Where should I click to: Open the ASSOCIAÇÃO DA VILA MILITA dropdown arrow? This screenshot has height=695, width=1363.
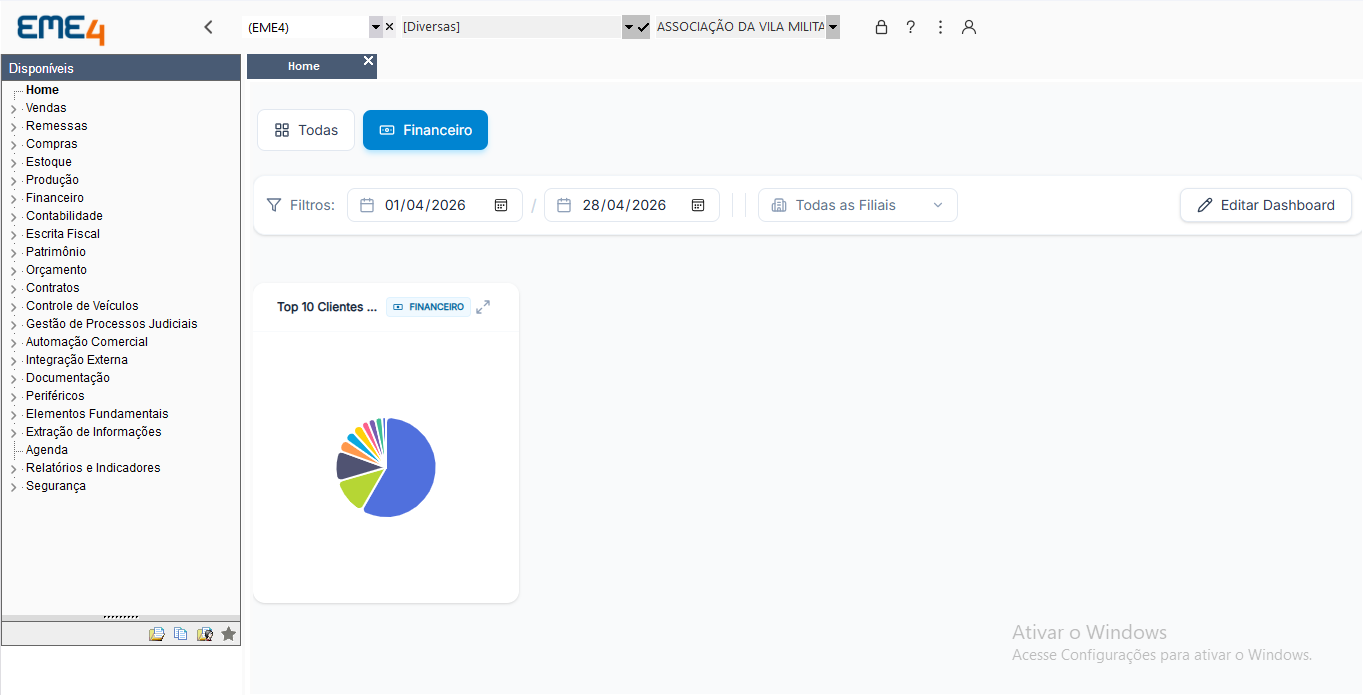tap(832, 27)
